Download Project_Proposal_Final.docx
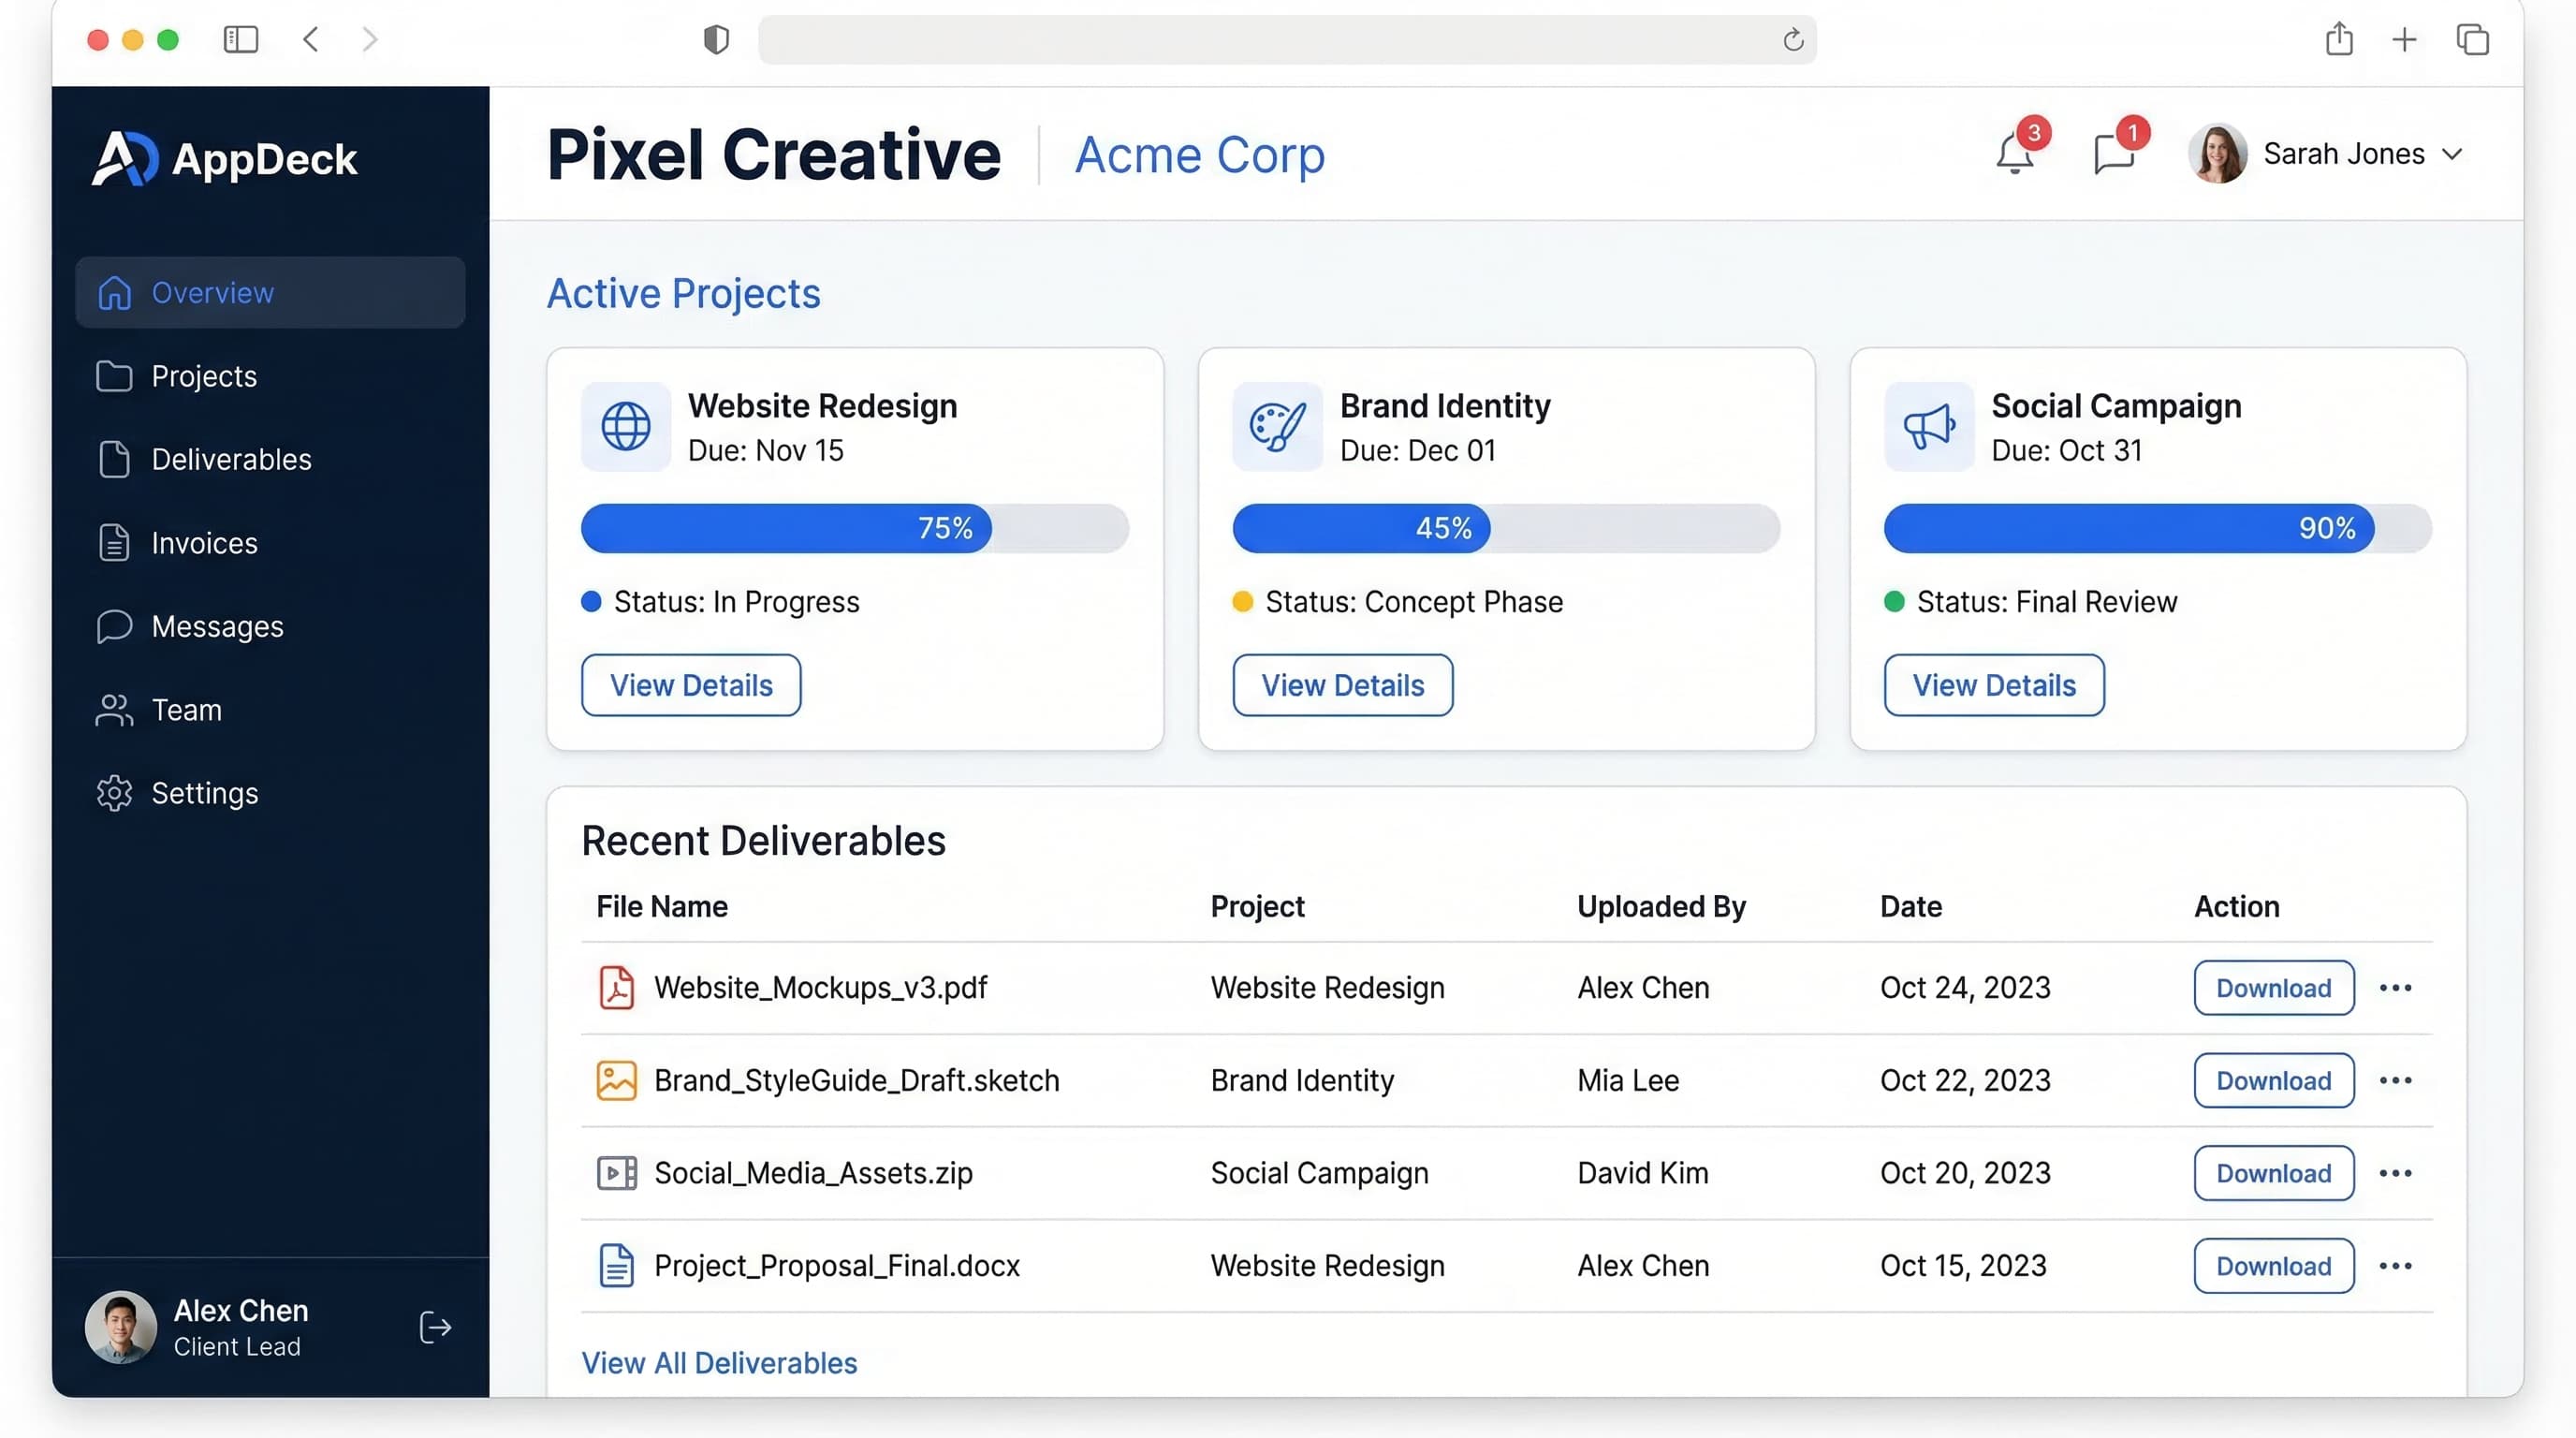 tap(2273, 1266)
